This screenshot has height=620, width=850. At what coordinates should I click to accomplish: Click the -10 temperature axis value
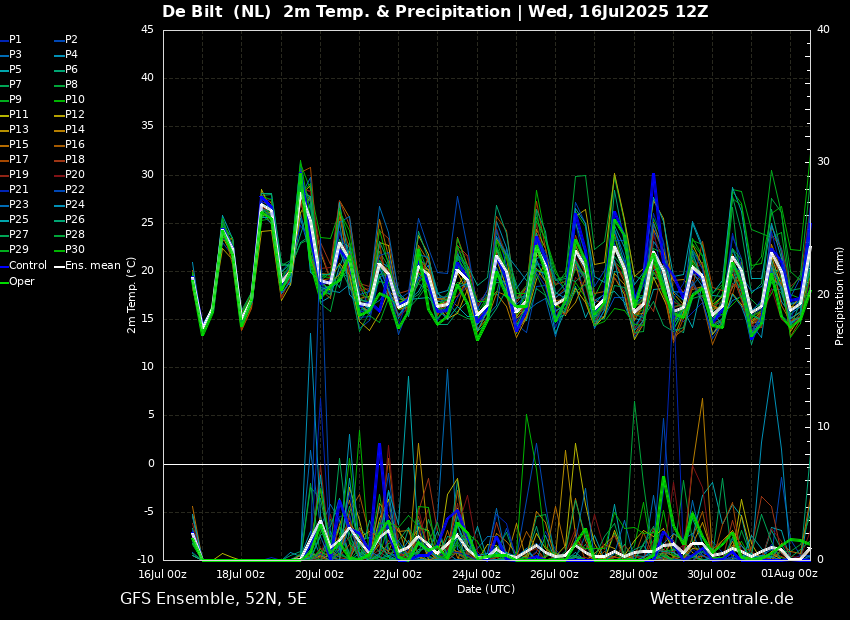[145, 559]
